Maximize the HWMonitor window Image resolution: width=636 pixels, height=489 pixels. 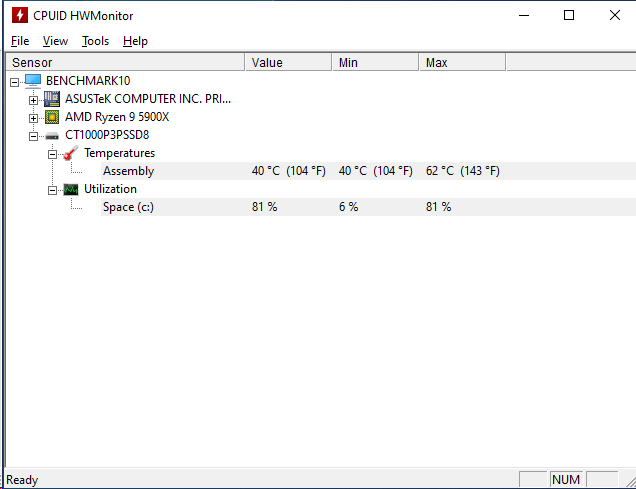569,15
